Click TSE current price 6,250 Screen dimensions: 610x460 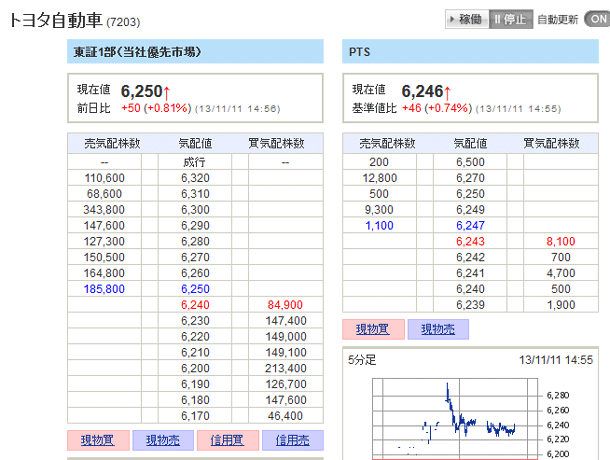(x=142, y=91)
